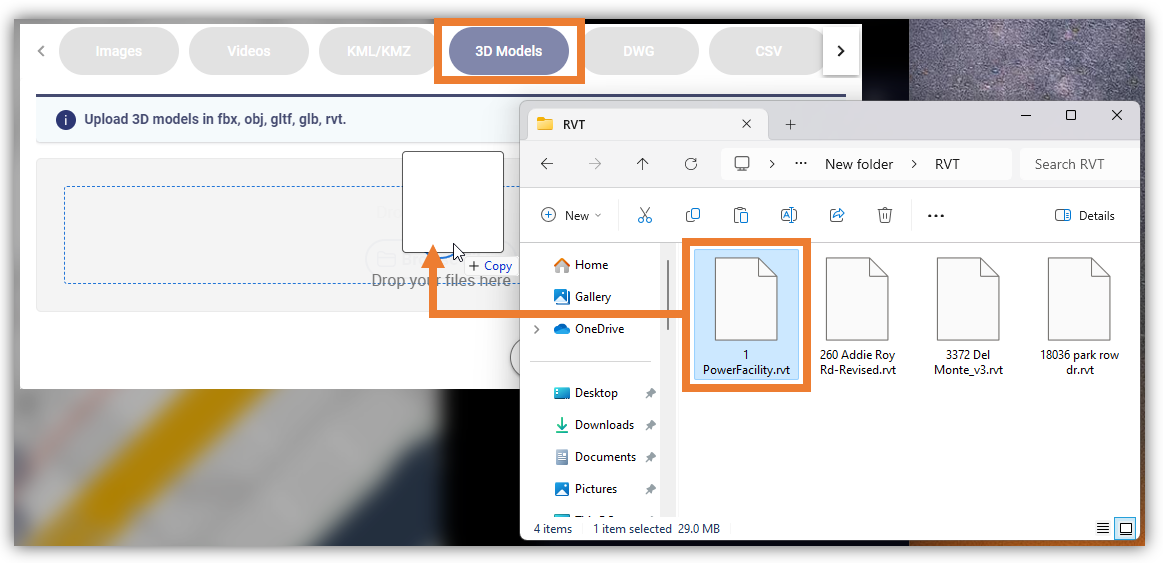Share the selected file
Screen dimensions: 1163x563
[x=837, y=215]
